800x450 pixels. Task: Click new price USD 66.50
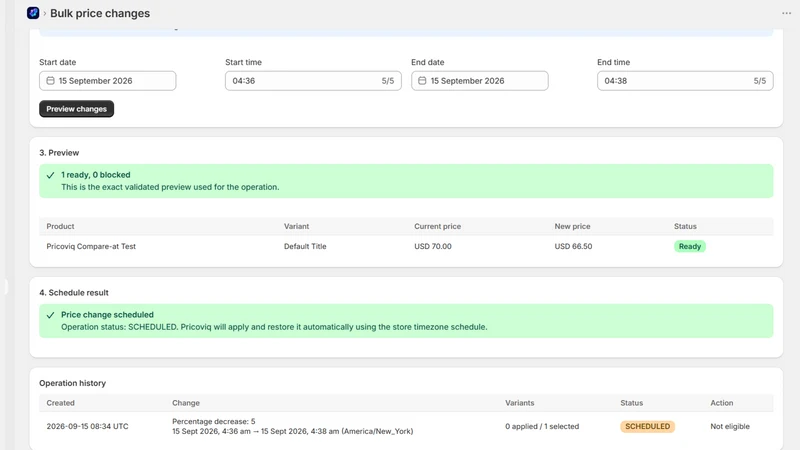point(573,246)
